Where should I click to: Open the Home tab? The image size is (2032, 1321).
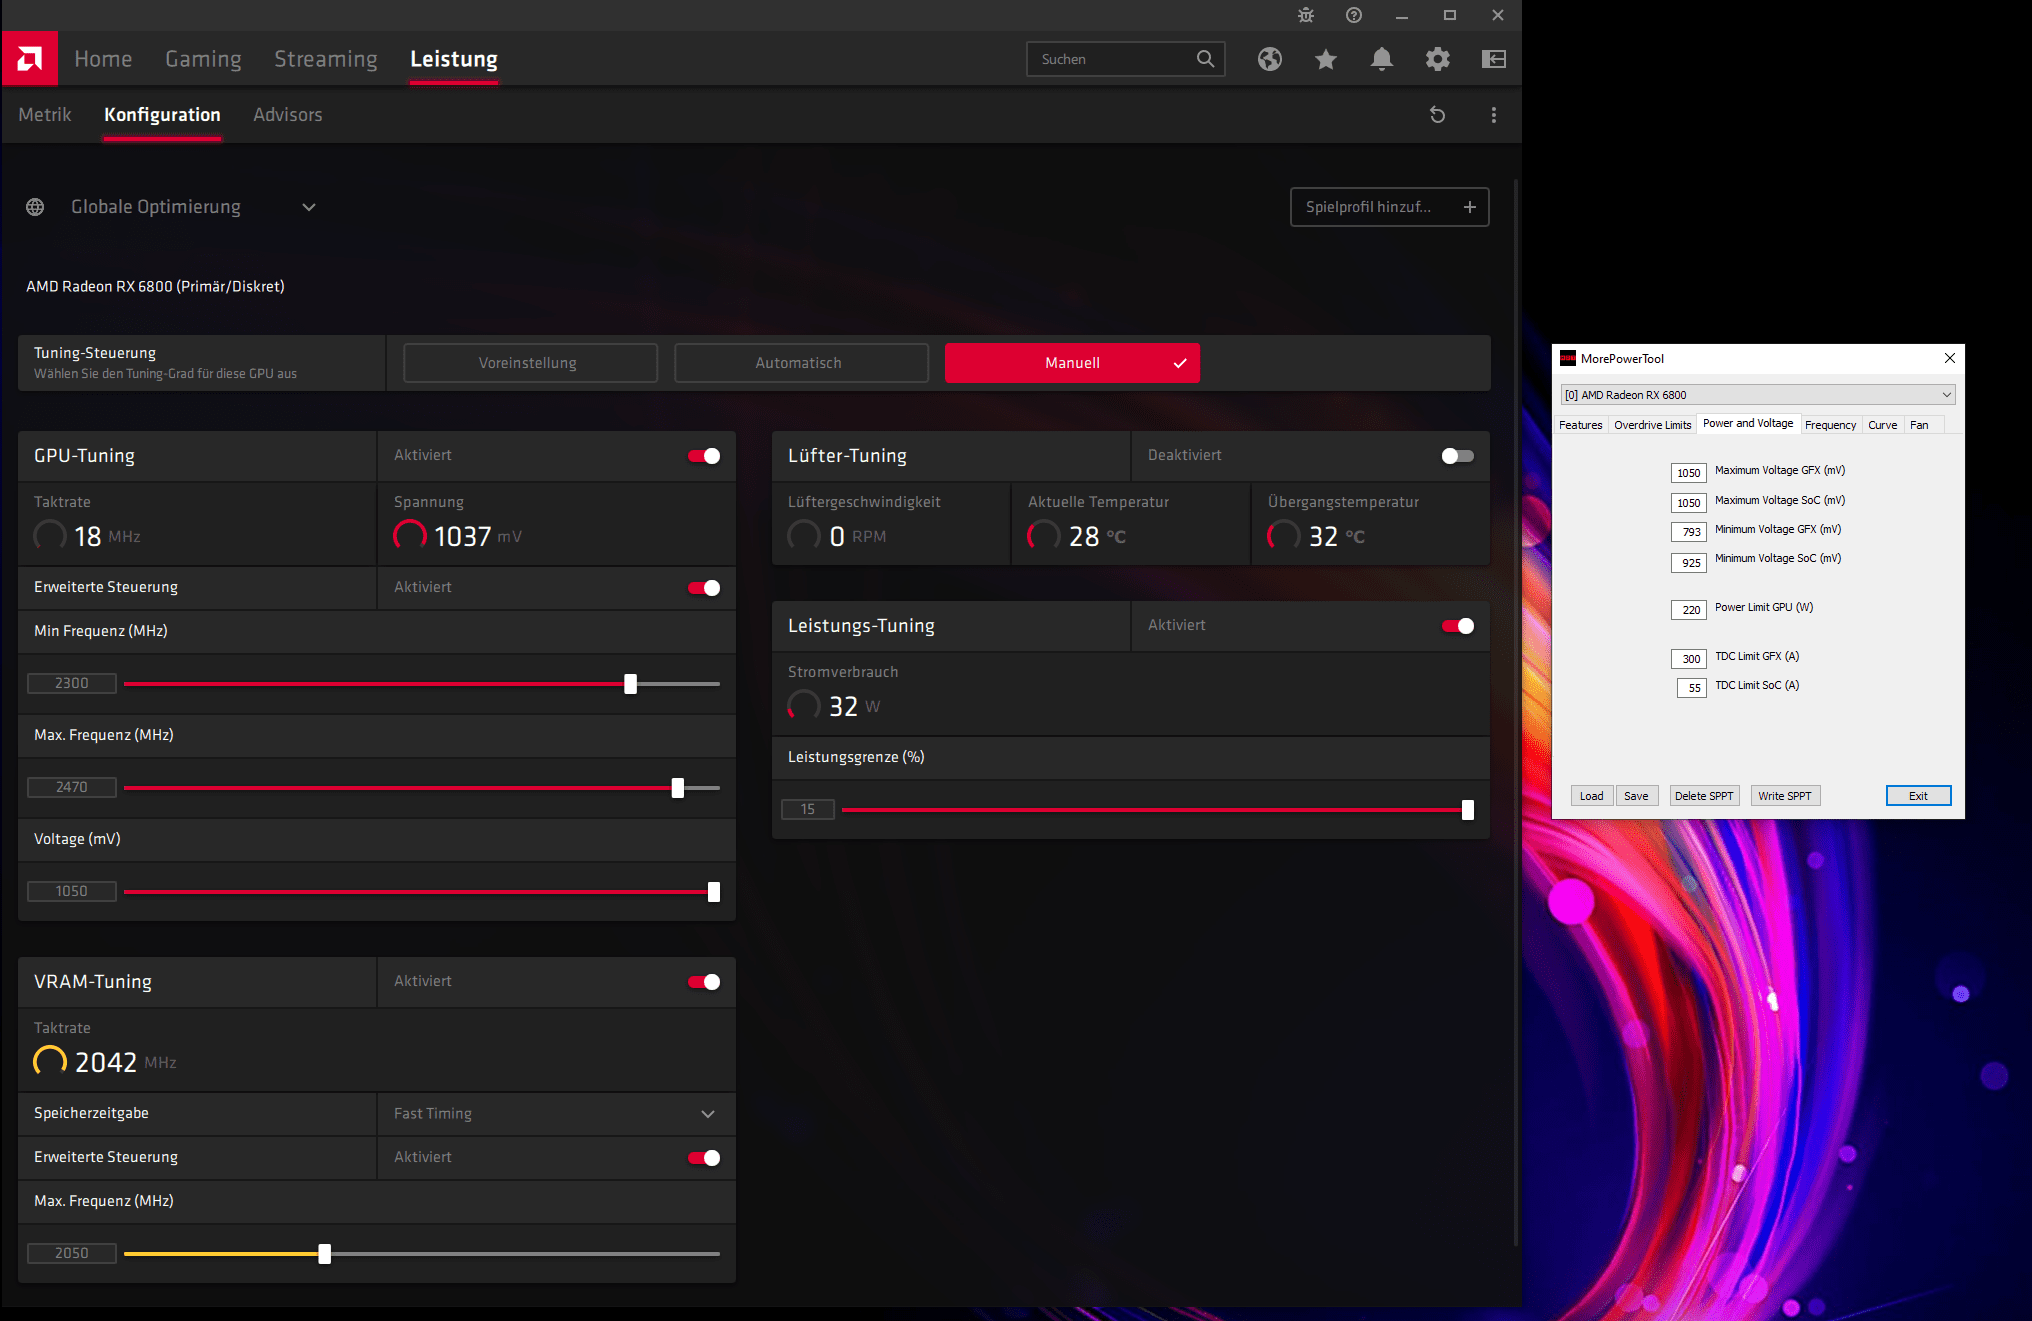(103, 59)
